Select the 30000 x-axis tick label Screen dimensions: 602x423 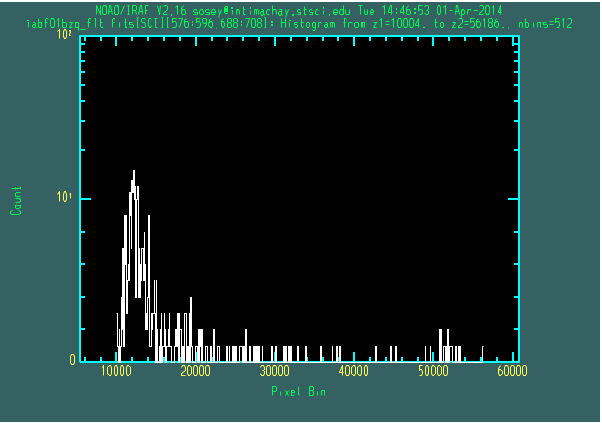275,371
